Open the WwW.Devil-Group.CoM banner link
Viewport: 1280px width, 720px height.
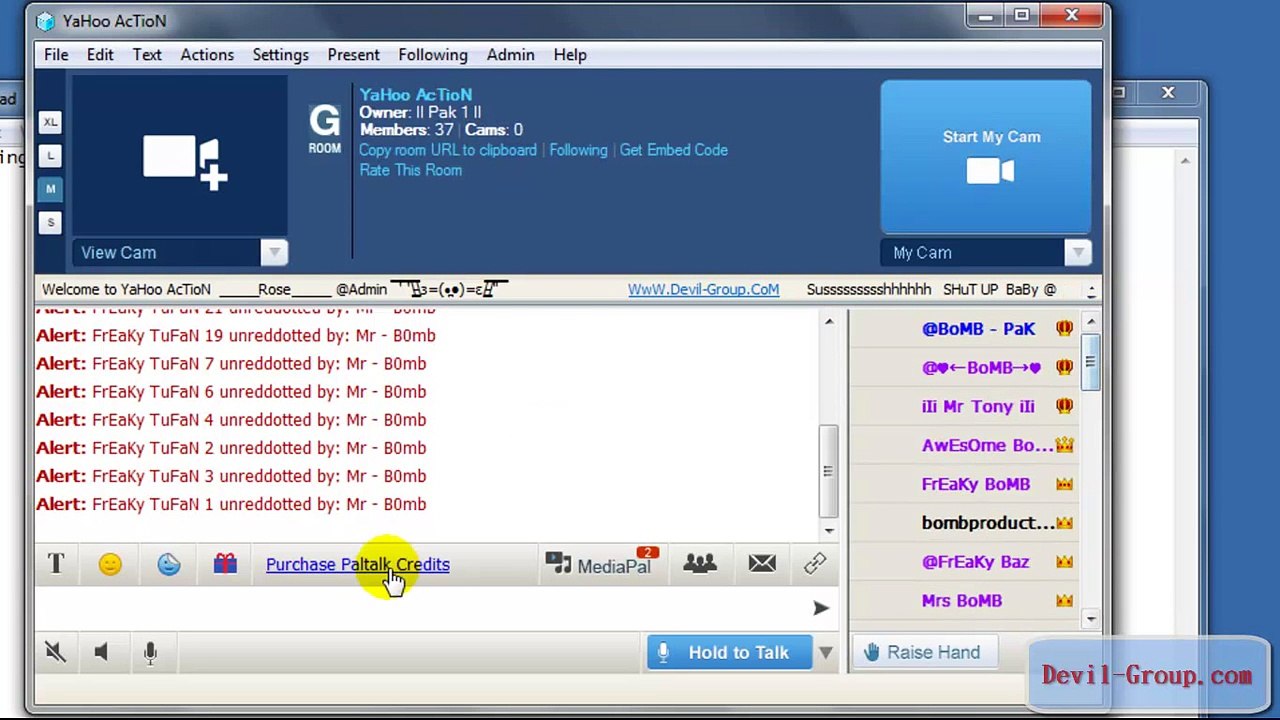pyautogui.click(x=703, y=289)
